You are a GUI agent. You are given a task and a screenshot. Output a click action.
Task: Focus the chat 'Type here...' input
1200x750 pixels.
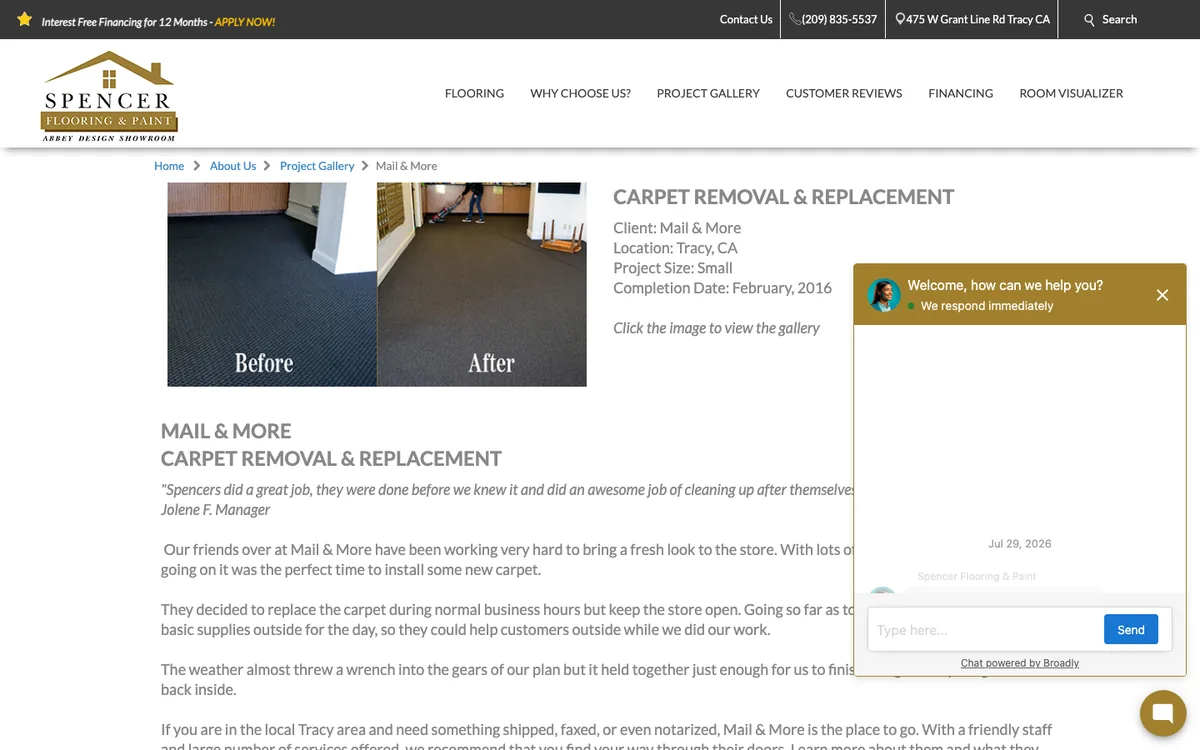pyautogui.click(x=984, y=630)
